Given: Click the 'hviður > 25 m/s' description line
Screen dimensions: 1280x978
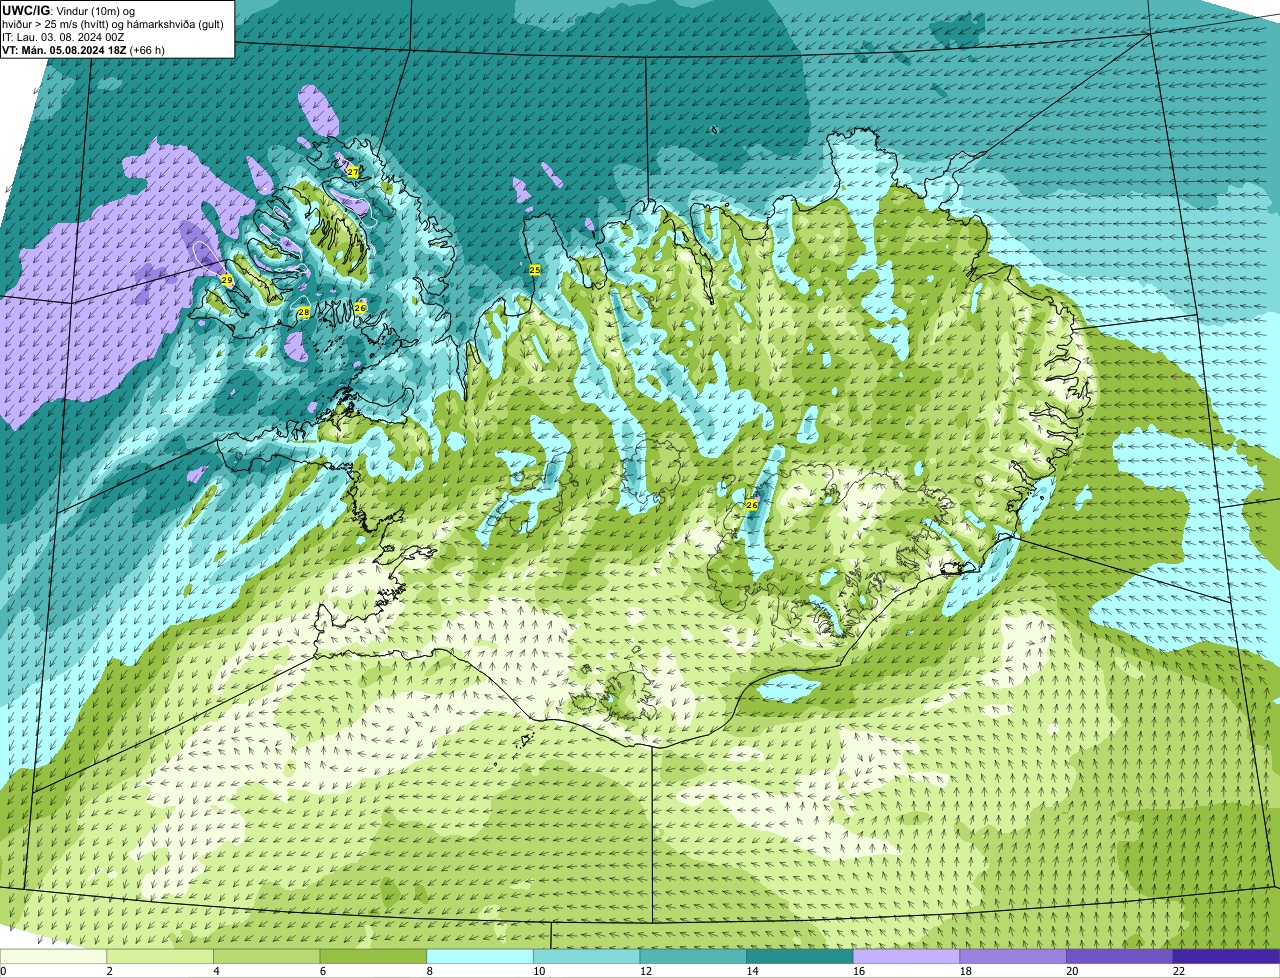Looking at the screenshot, I should point(113,24).
